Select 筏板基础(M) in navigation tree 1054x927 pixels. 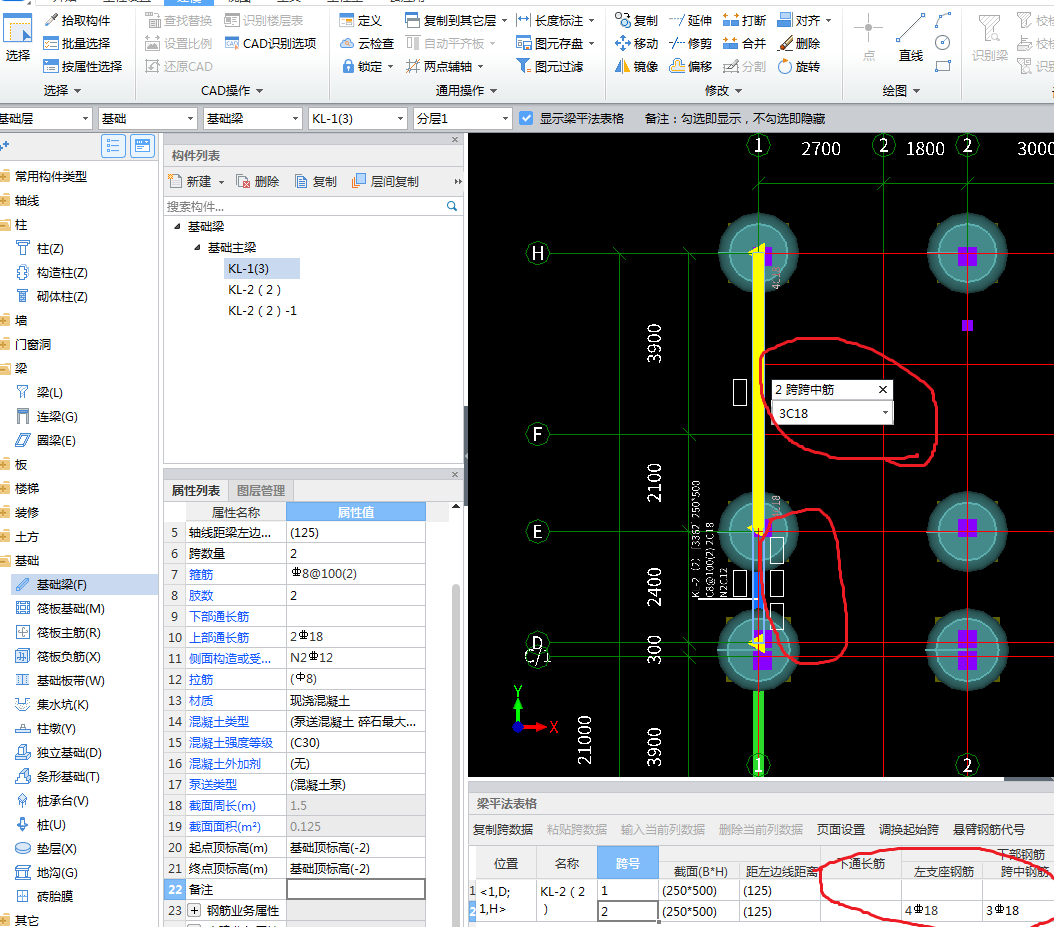(70, 609)
